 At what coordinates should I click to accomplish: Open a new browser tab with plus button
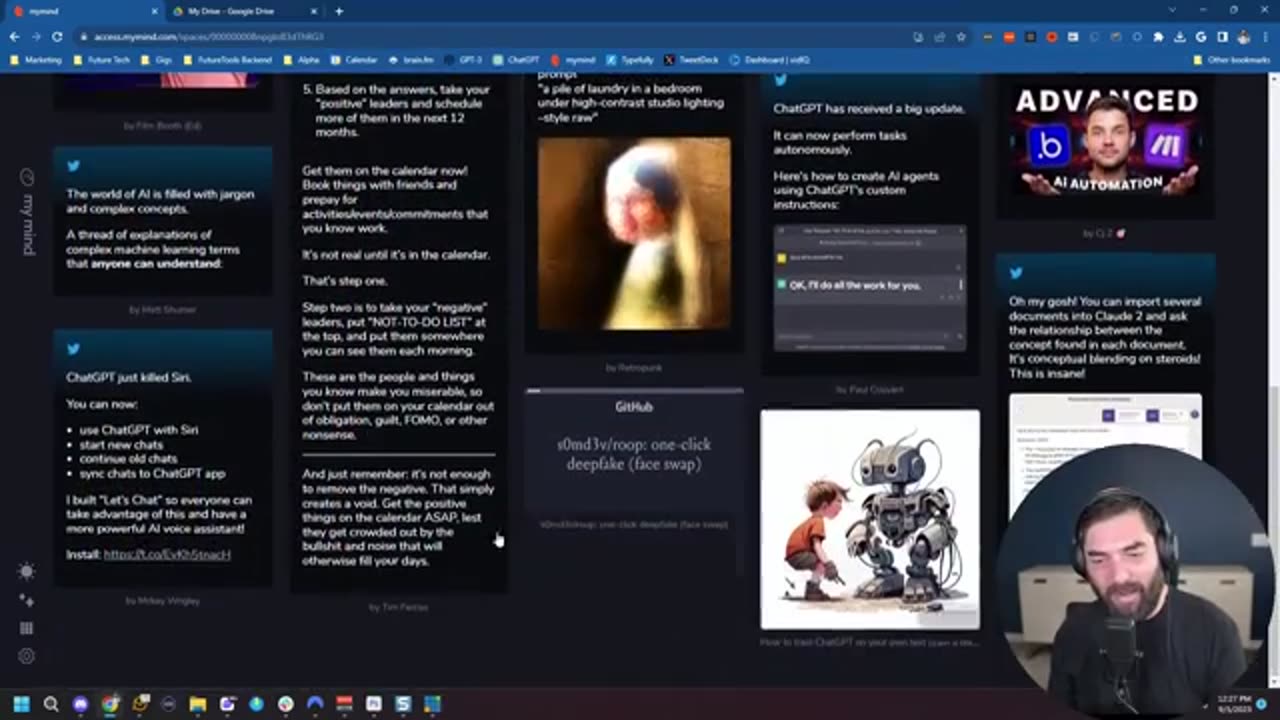(339, 11)
